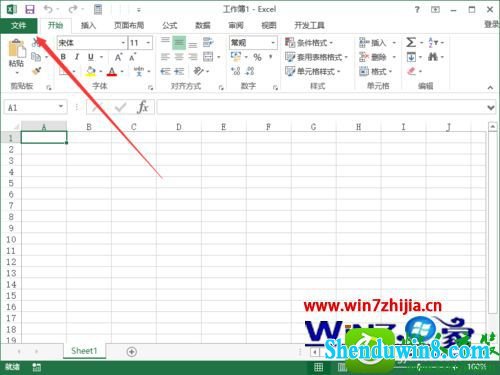
Task: Decrease indent
Action: pos(165,71)
